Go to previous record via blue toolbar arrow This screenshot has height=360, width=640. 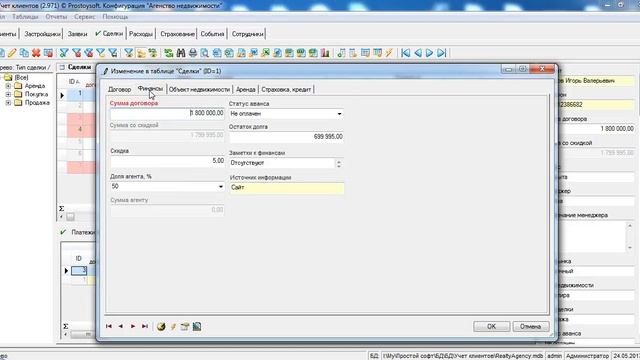click(x=418, y=53)
